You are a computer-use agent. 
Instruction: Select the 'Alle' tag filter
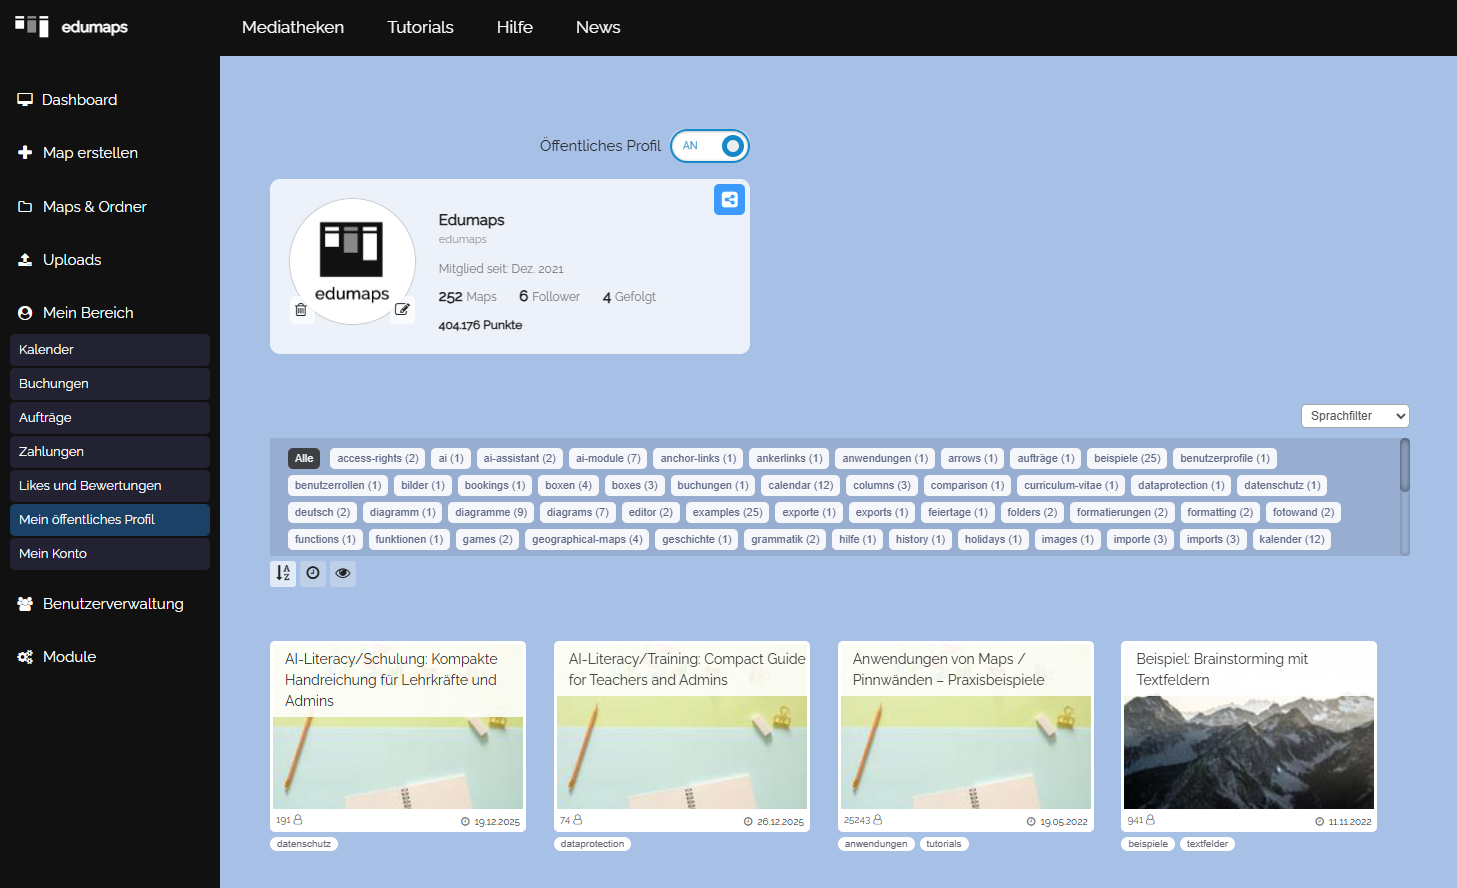(x=304, y=458)
